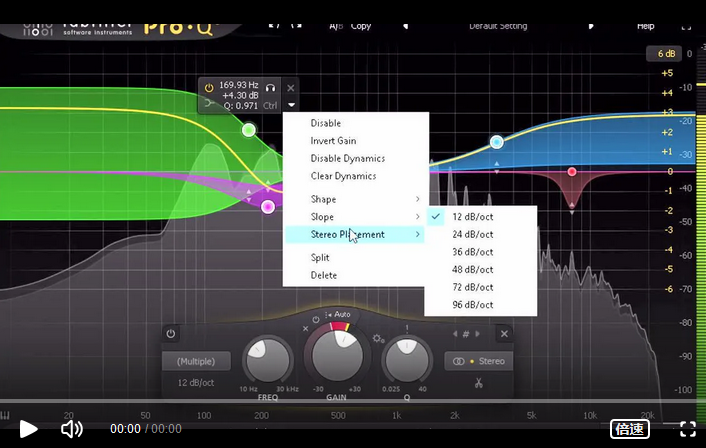706x448 pixels.
Task: Open the band tooltip dropdown arrow
Action: tap(291, 105)
